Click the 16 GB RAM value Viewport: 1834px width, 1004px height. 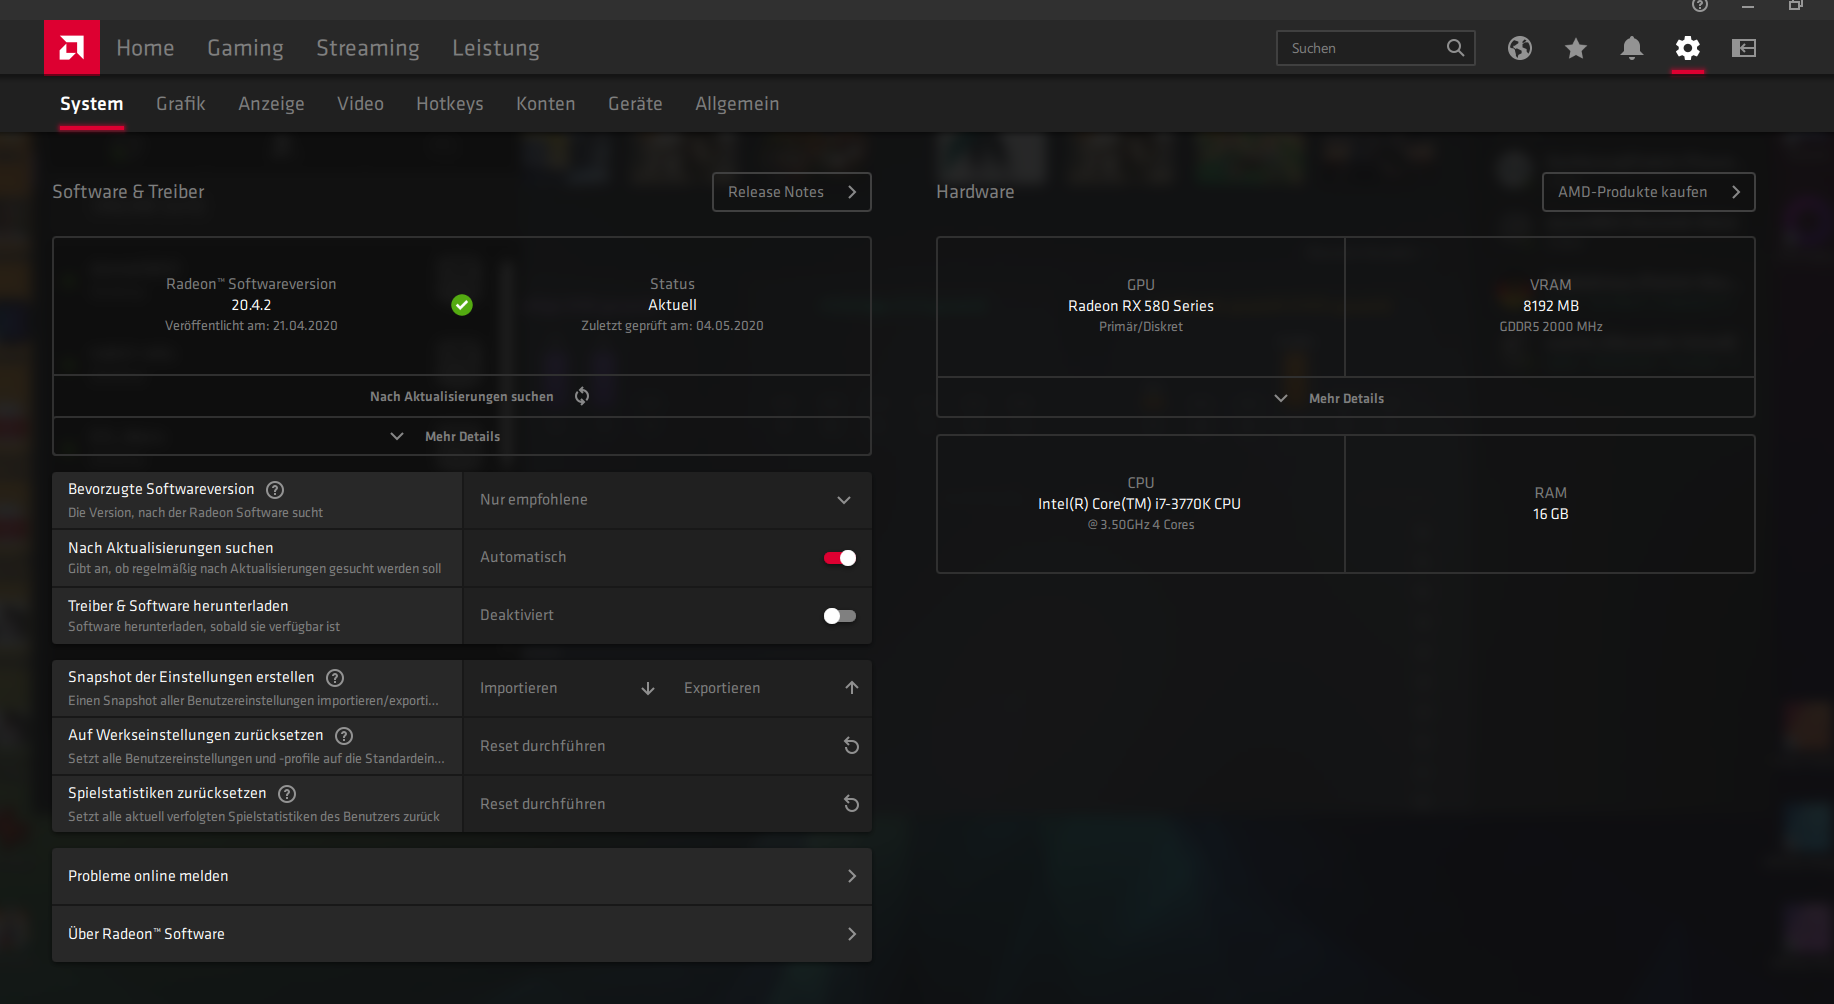point(1551,514)
